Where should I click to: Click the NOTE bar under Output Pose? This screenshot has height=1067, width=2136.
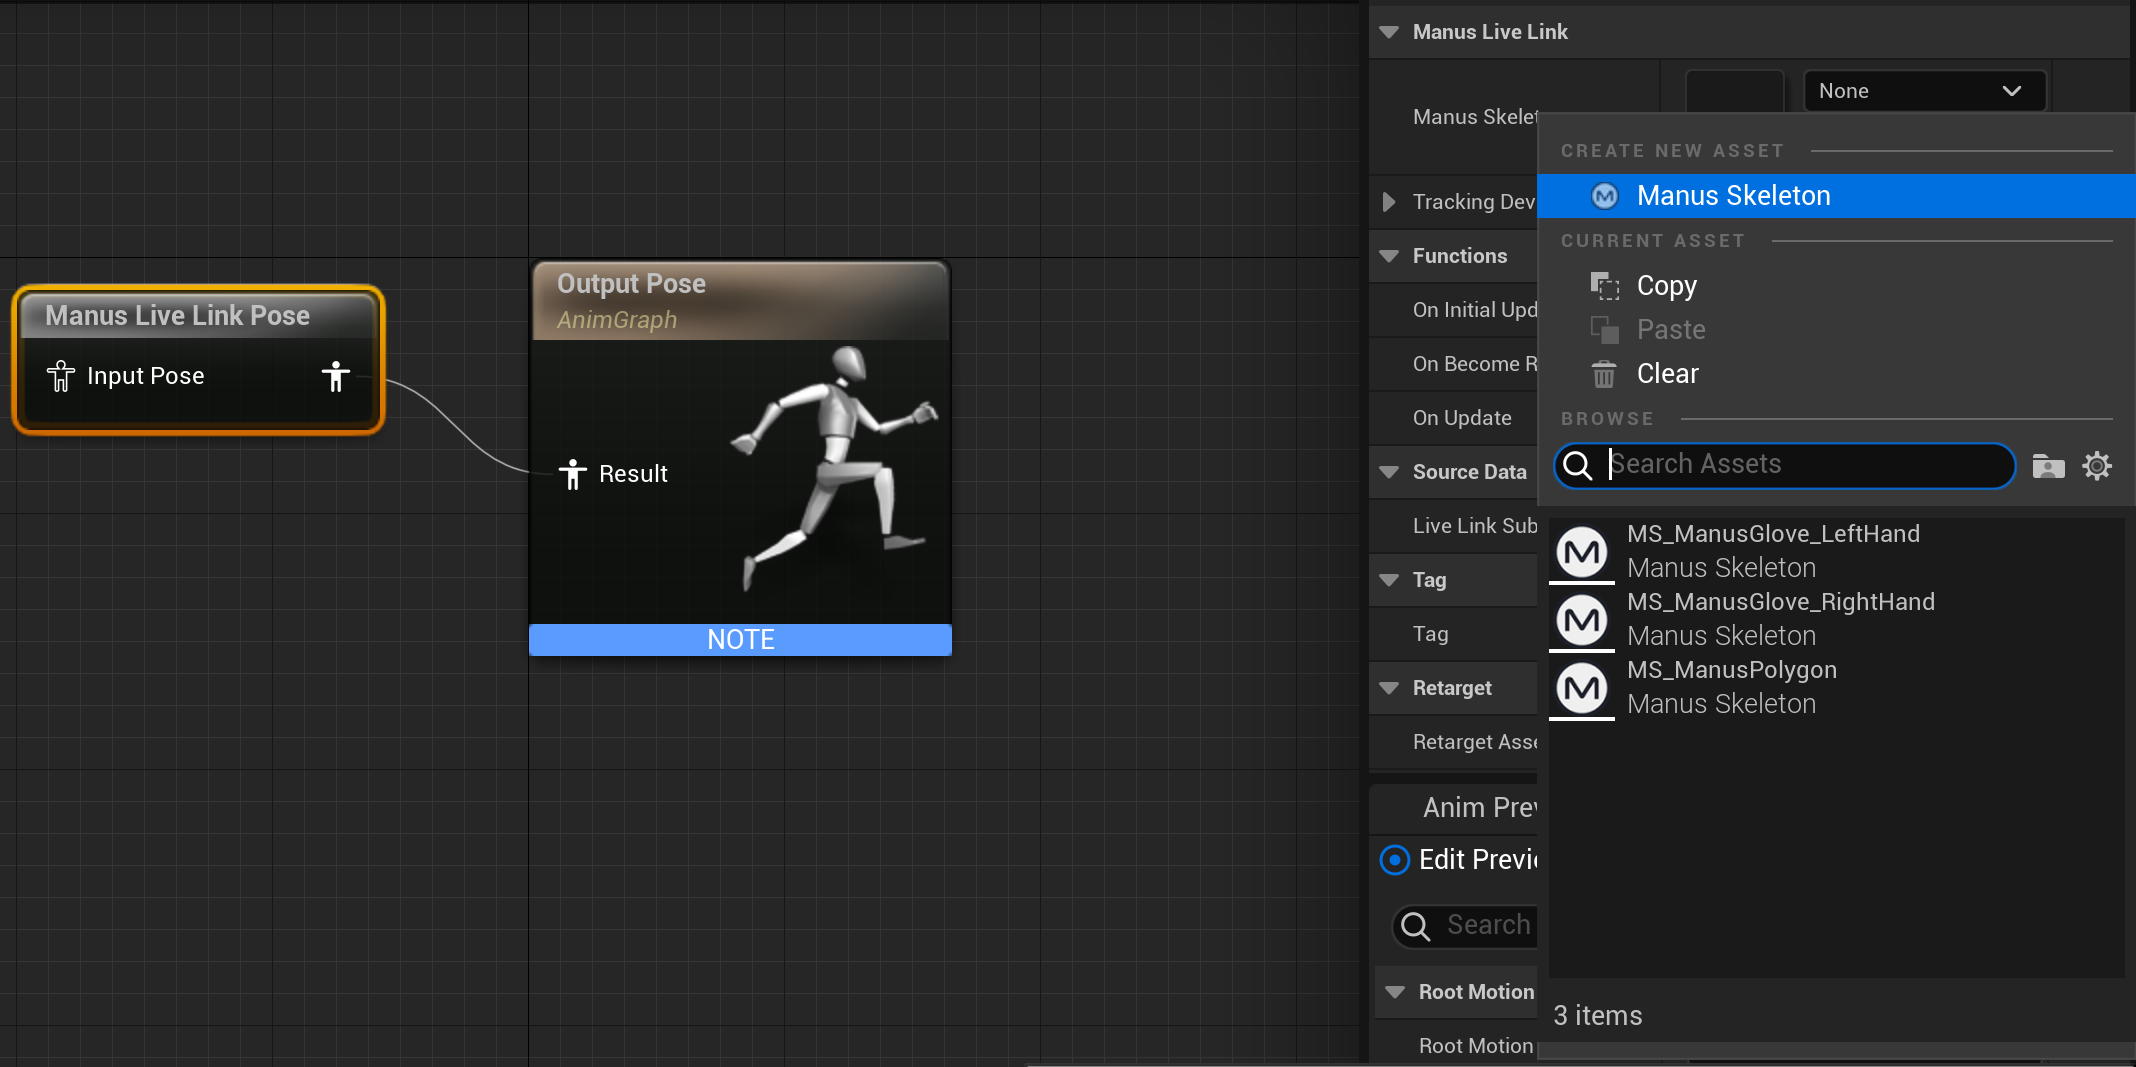[x=740, y=640]
